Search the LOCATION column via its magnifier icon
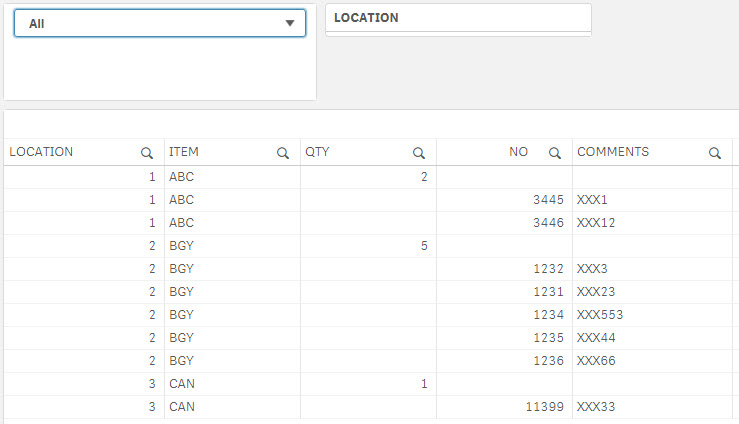Screen dimensions: 739x424 pyautogui.click(x=147, y=153)
